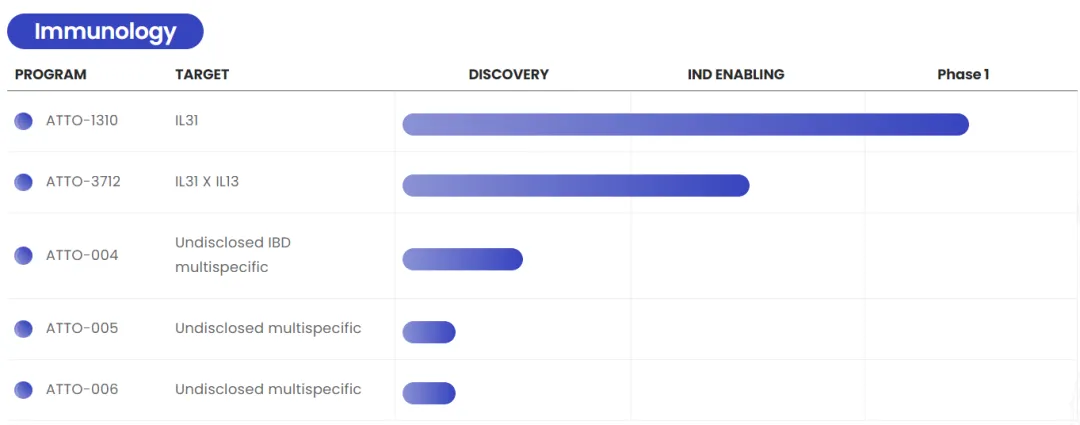Click the ATTO-005 program label
Image resolution: width=1080 pixels, height=425 pixels.
pos(82,329)
